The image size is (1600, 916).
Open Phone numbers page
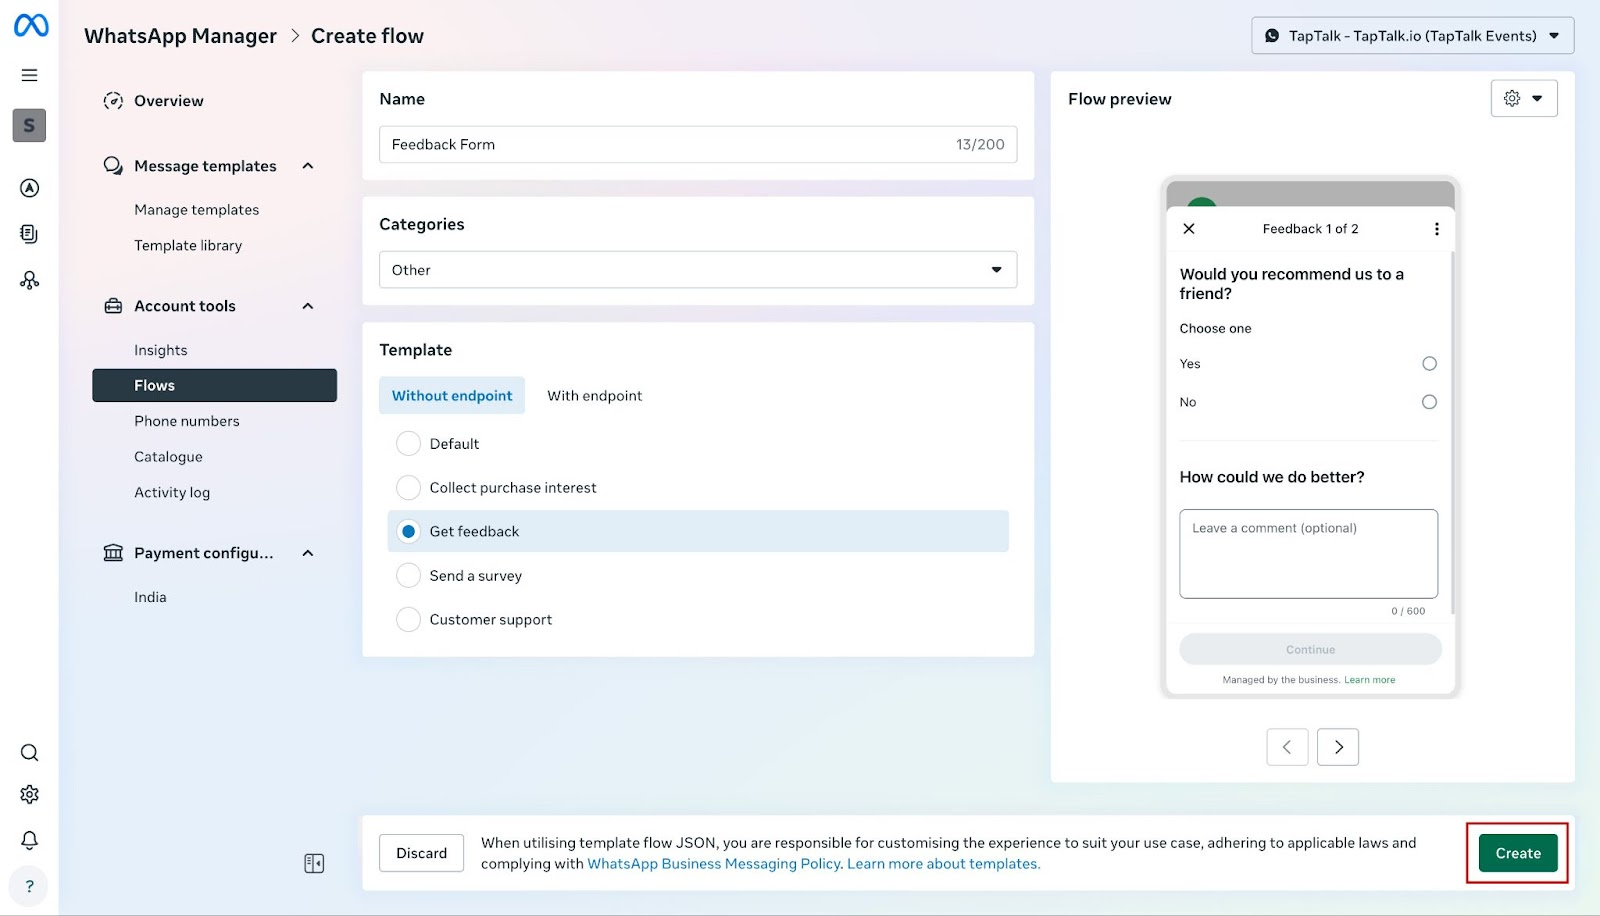187,421
